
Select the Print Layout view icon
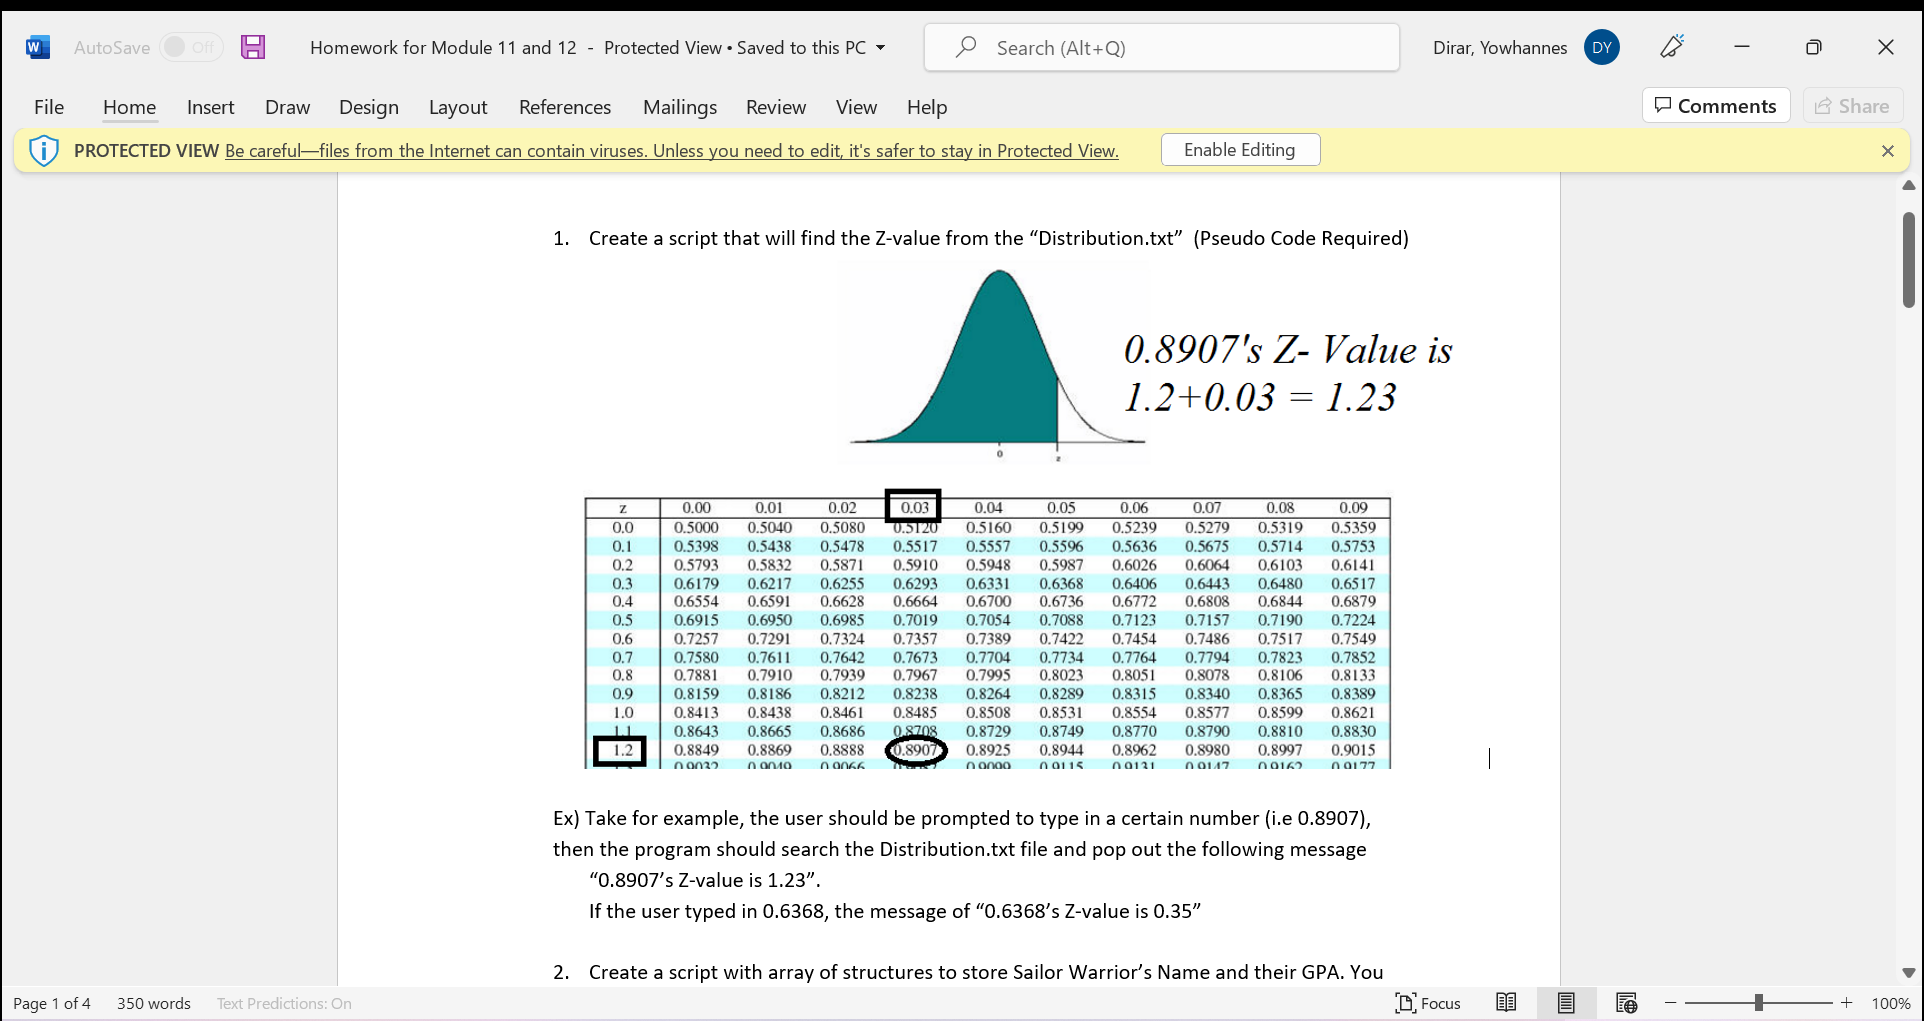1566,1002
